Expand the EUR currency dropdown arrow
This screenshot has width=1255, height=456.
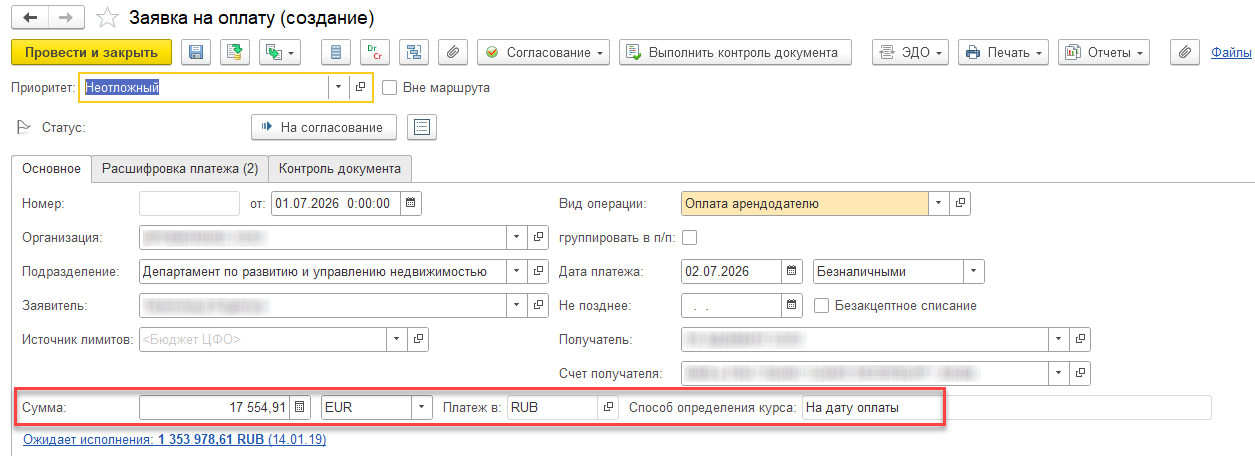click(x=422, y=408)
